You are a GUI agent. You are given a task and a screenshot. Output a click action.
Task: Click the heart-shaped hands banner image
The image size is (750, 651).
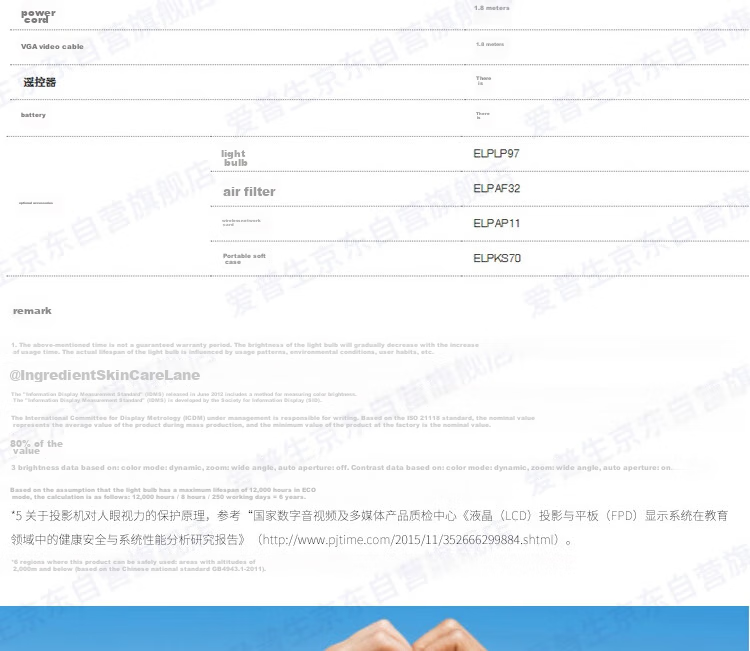[x=375, y=629]
